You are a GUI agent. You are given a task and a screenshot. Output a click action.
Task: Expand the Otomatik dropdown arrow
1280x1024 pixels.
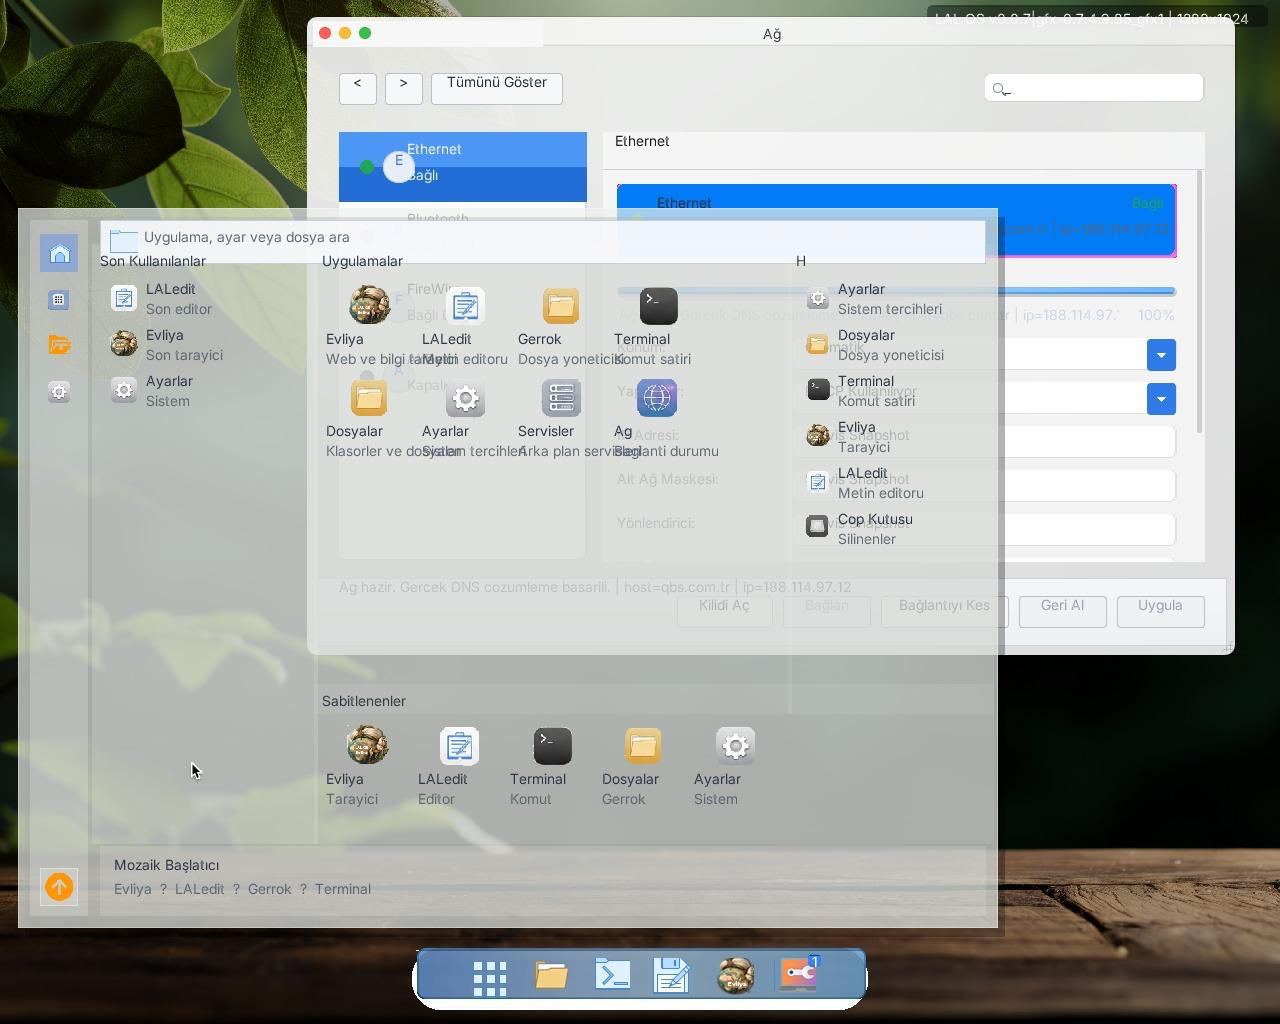[1161, 355]
